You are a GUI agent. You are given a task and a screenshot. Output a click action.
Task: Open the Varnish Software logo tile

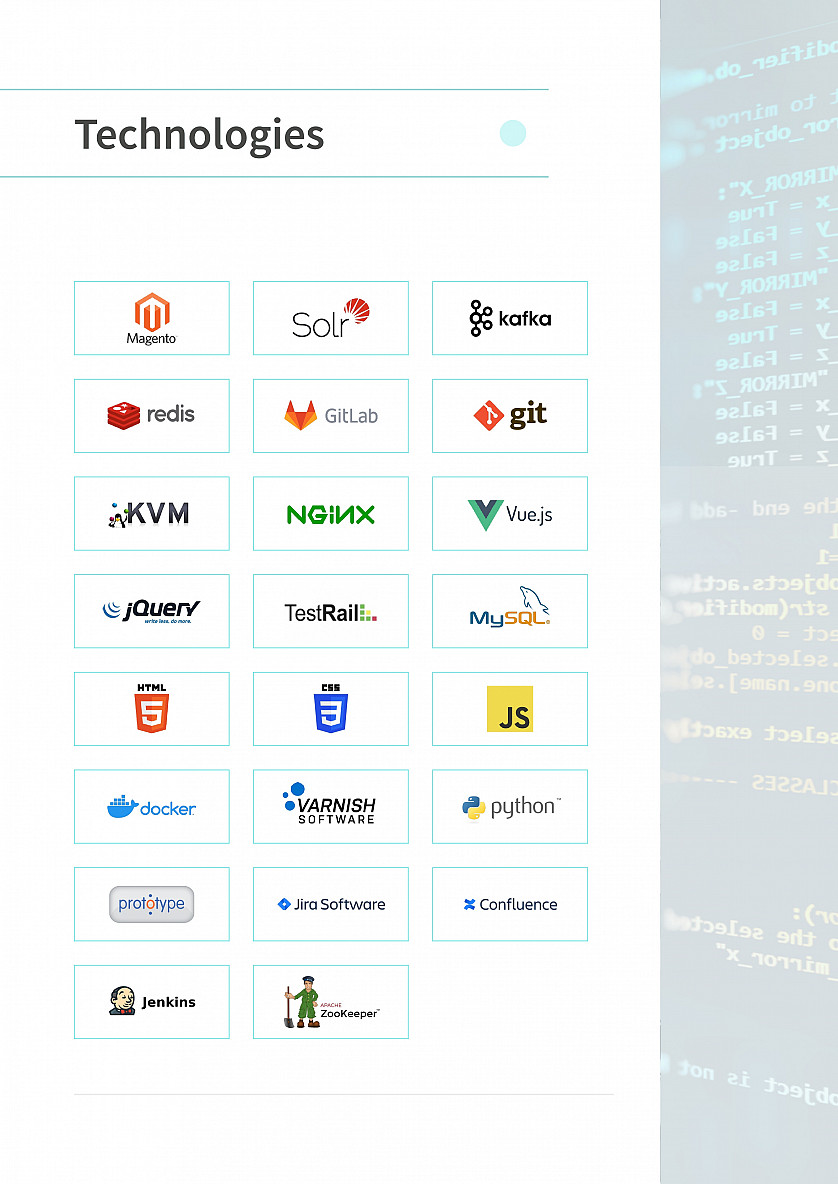(331, 806)
